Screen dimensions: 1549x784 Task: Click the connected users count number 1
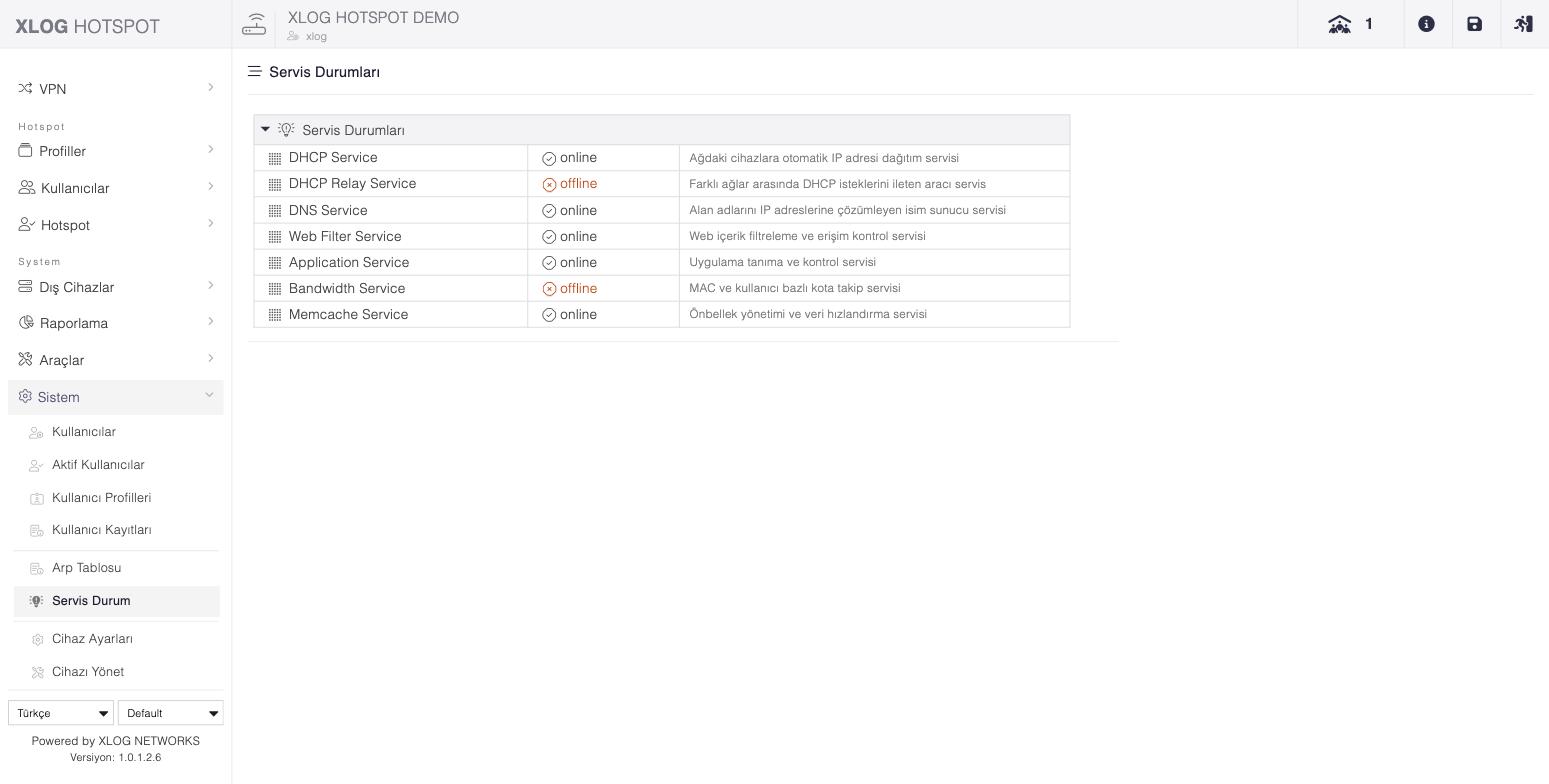pos(1369,24)
